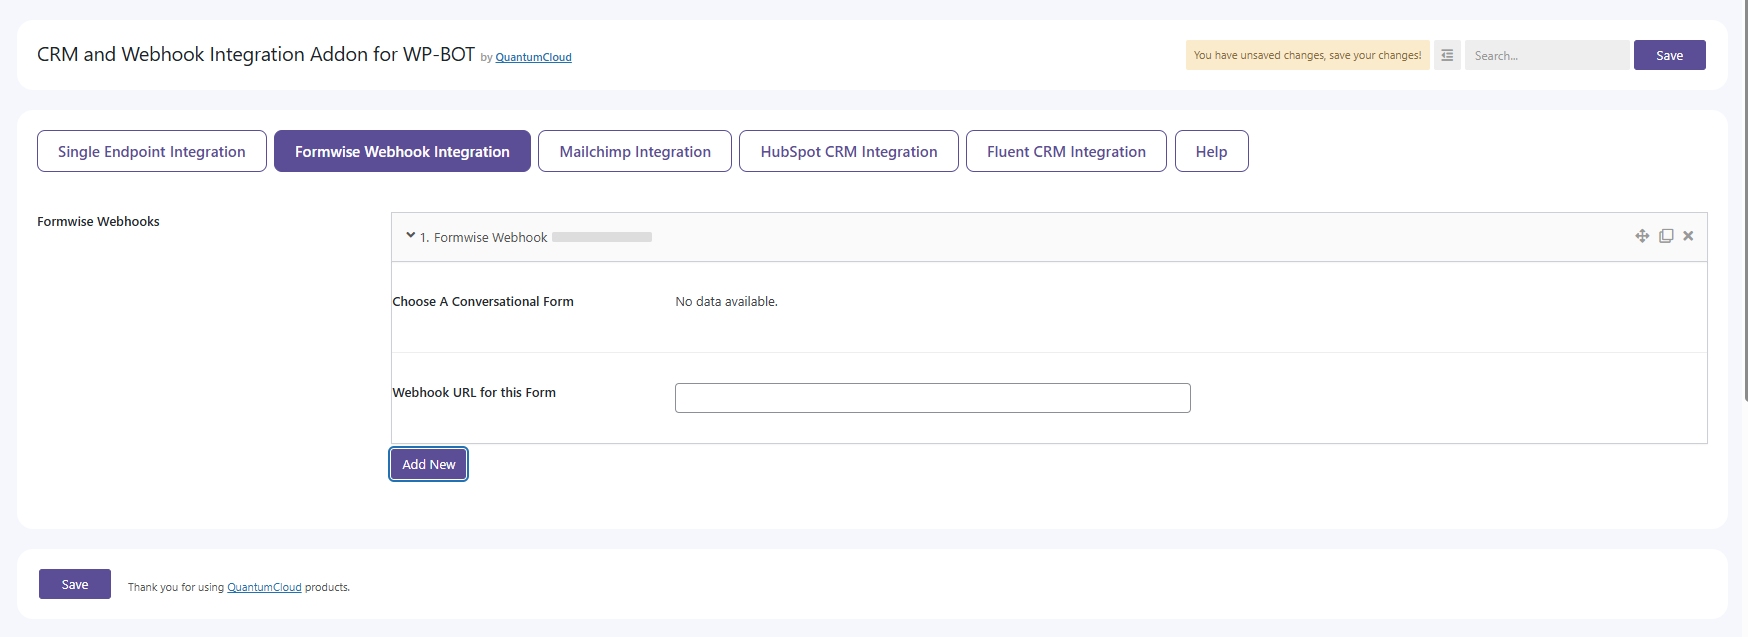
Task: Select the Formwise Webhook Integration tab
Action: coord(402,151)
